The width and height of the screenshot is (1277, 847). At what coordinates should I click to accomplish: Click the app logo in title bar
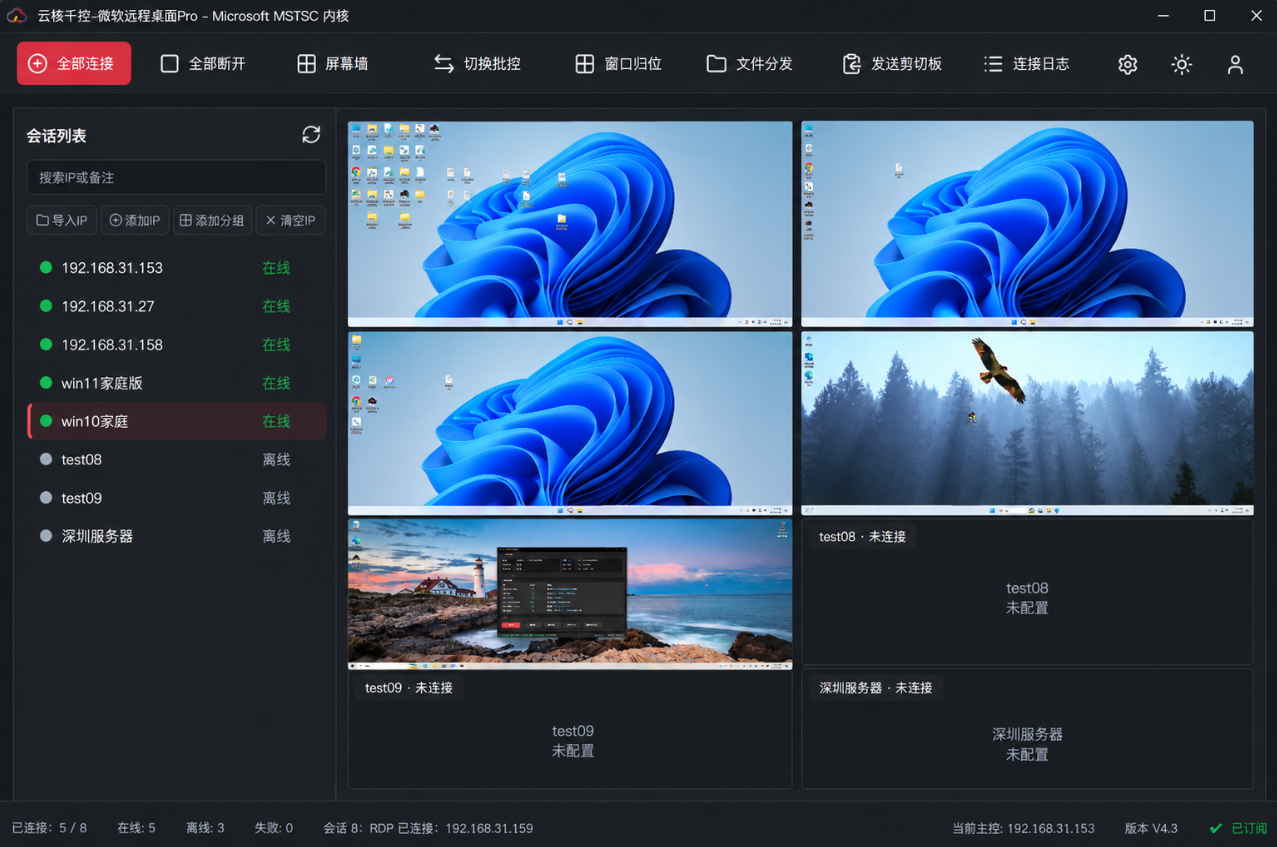17,16
